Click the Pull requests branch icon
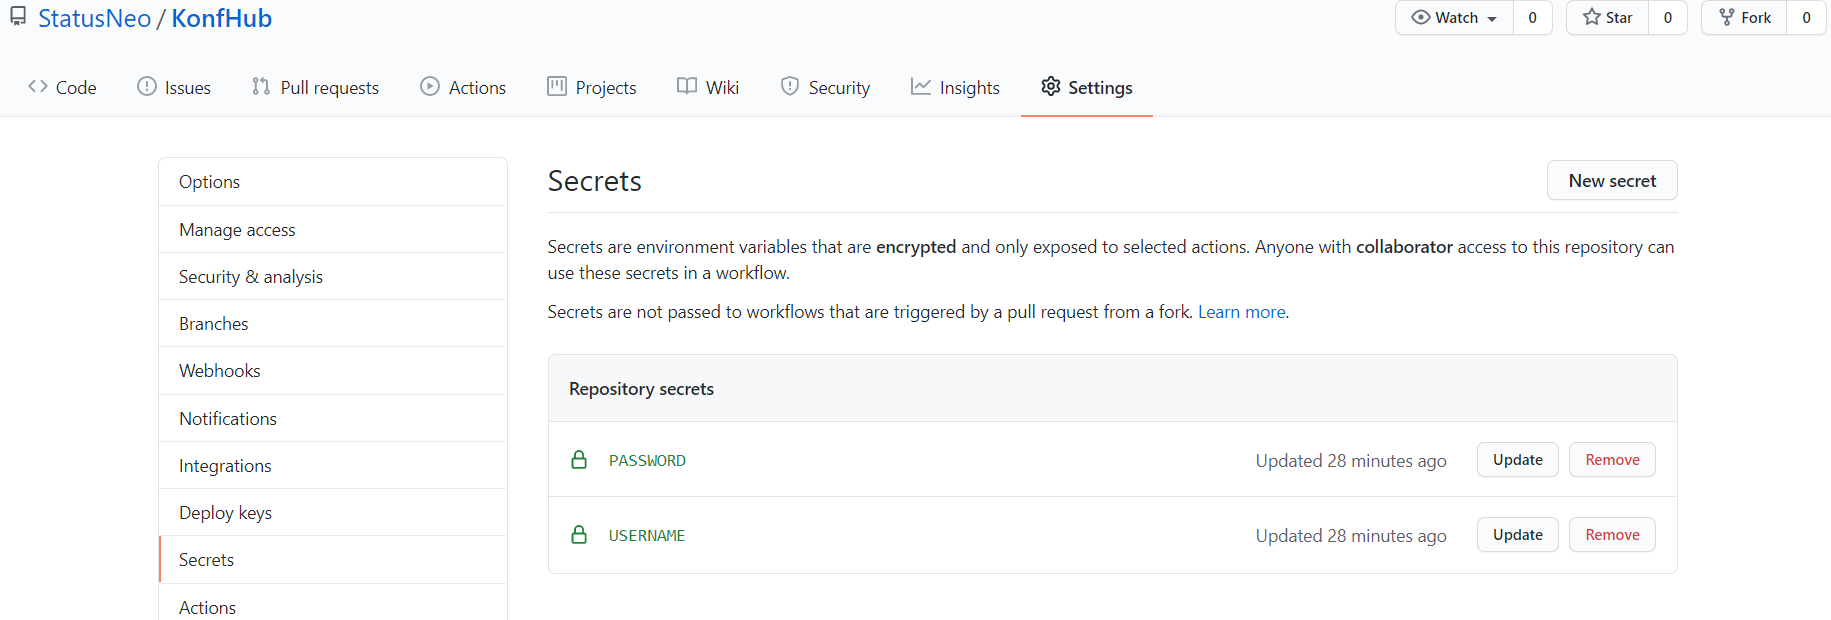 click(x=261, y=87)
